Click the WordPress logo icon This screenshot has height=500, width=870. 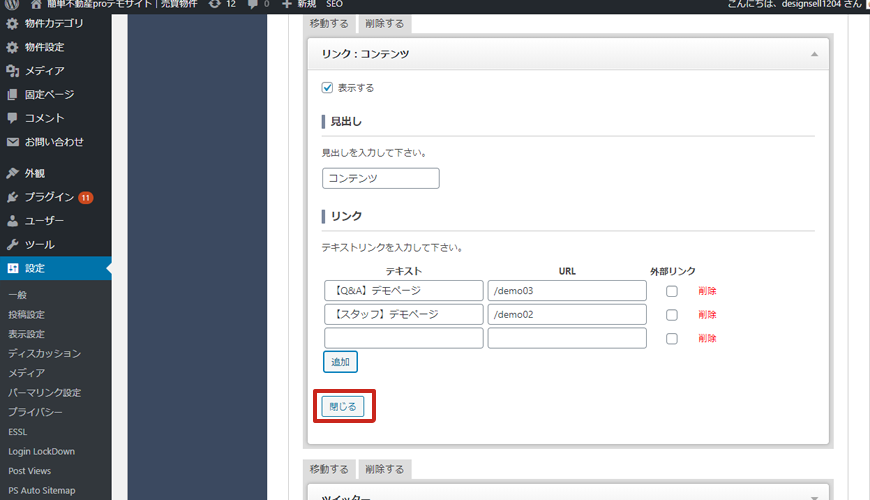click(12, 4)
